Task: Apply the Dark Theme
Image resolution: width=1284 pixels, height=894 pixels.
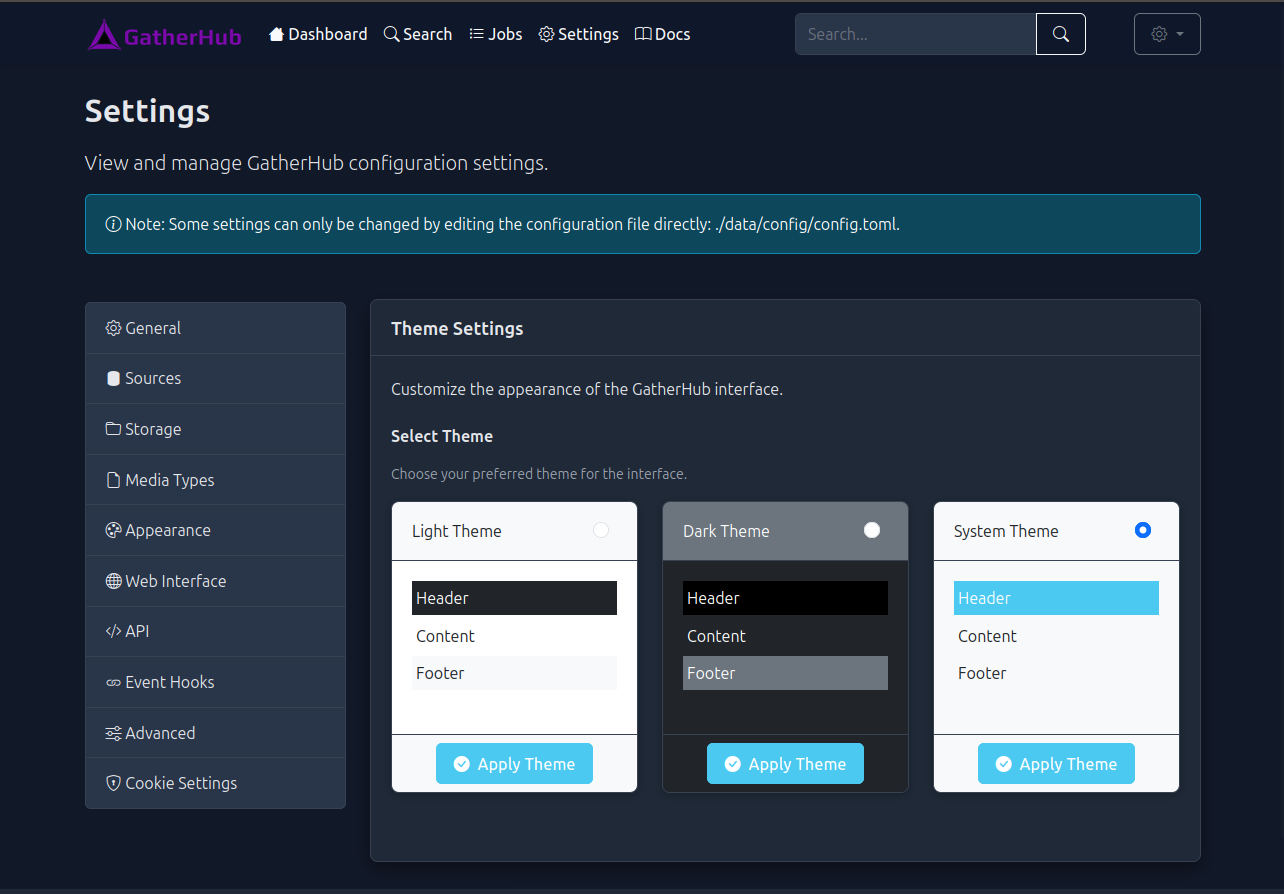Action: tap(785, 763)
